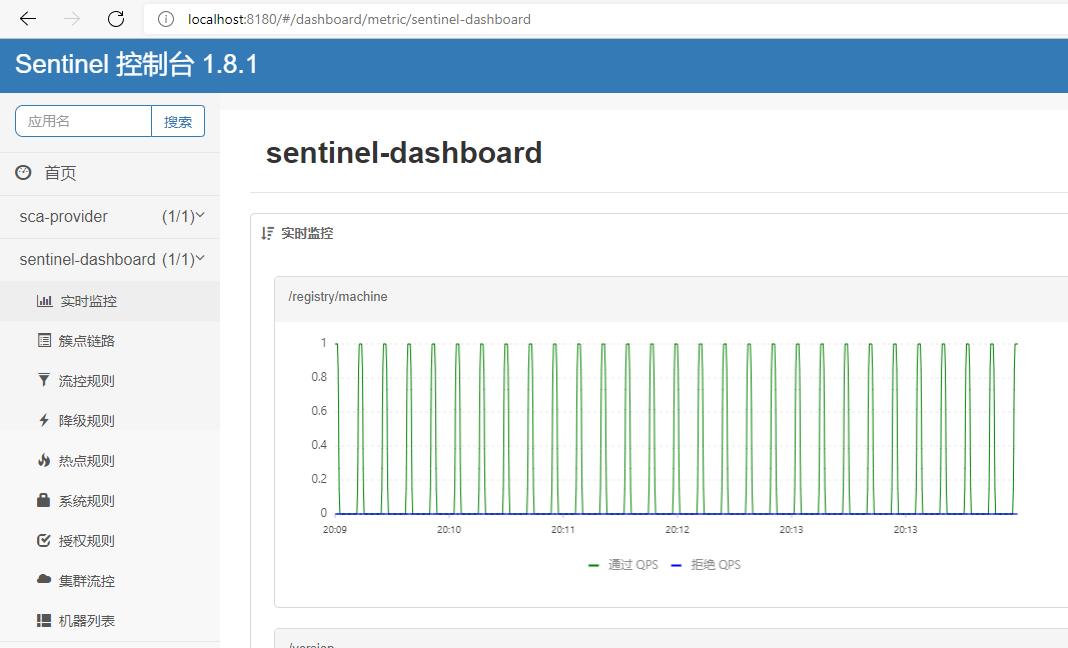Click the 系统规则 lock icon
This screenshot has width=1068, height=648.
(42, 500)
